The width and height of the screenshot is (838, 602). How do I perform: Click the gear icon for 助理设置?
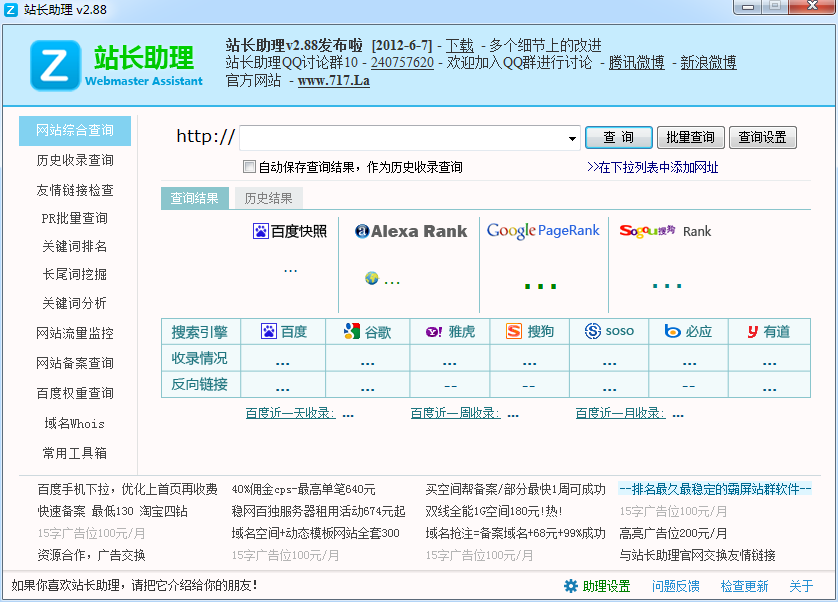coord(571,586)
